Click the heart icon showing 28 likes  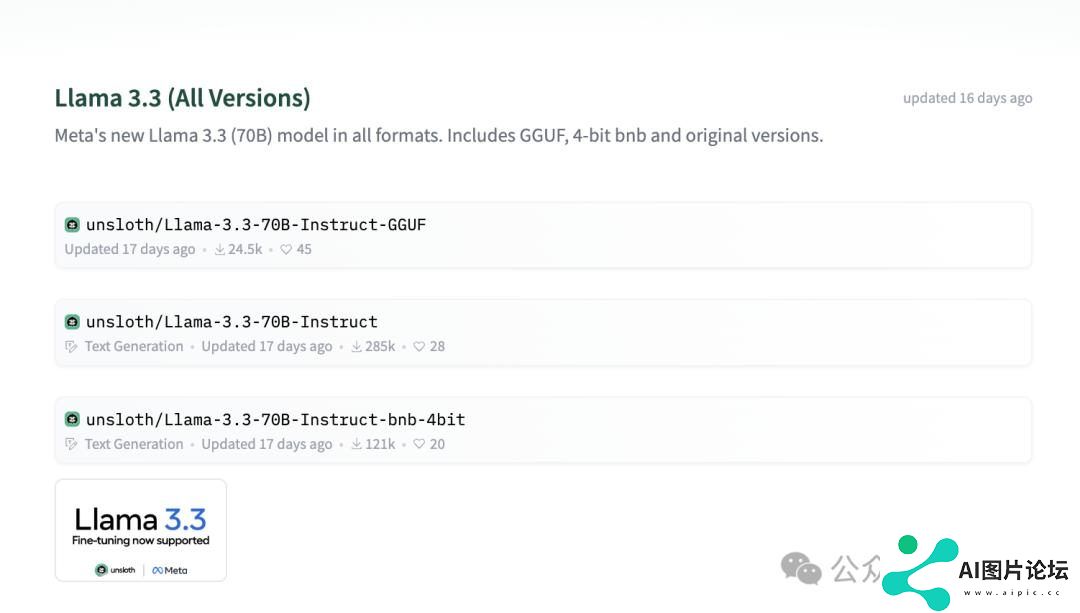[x=419, y=347]
